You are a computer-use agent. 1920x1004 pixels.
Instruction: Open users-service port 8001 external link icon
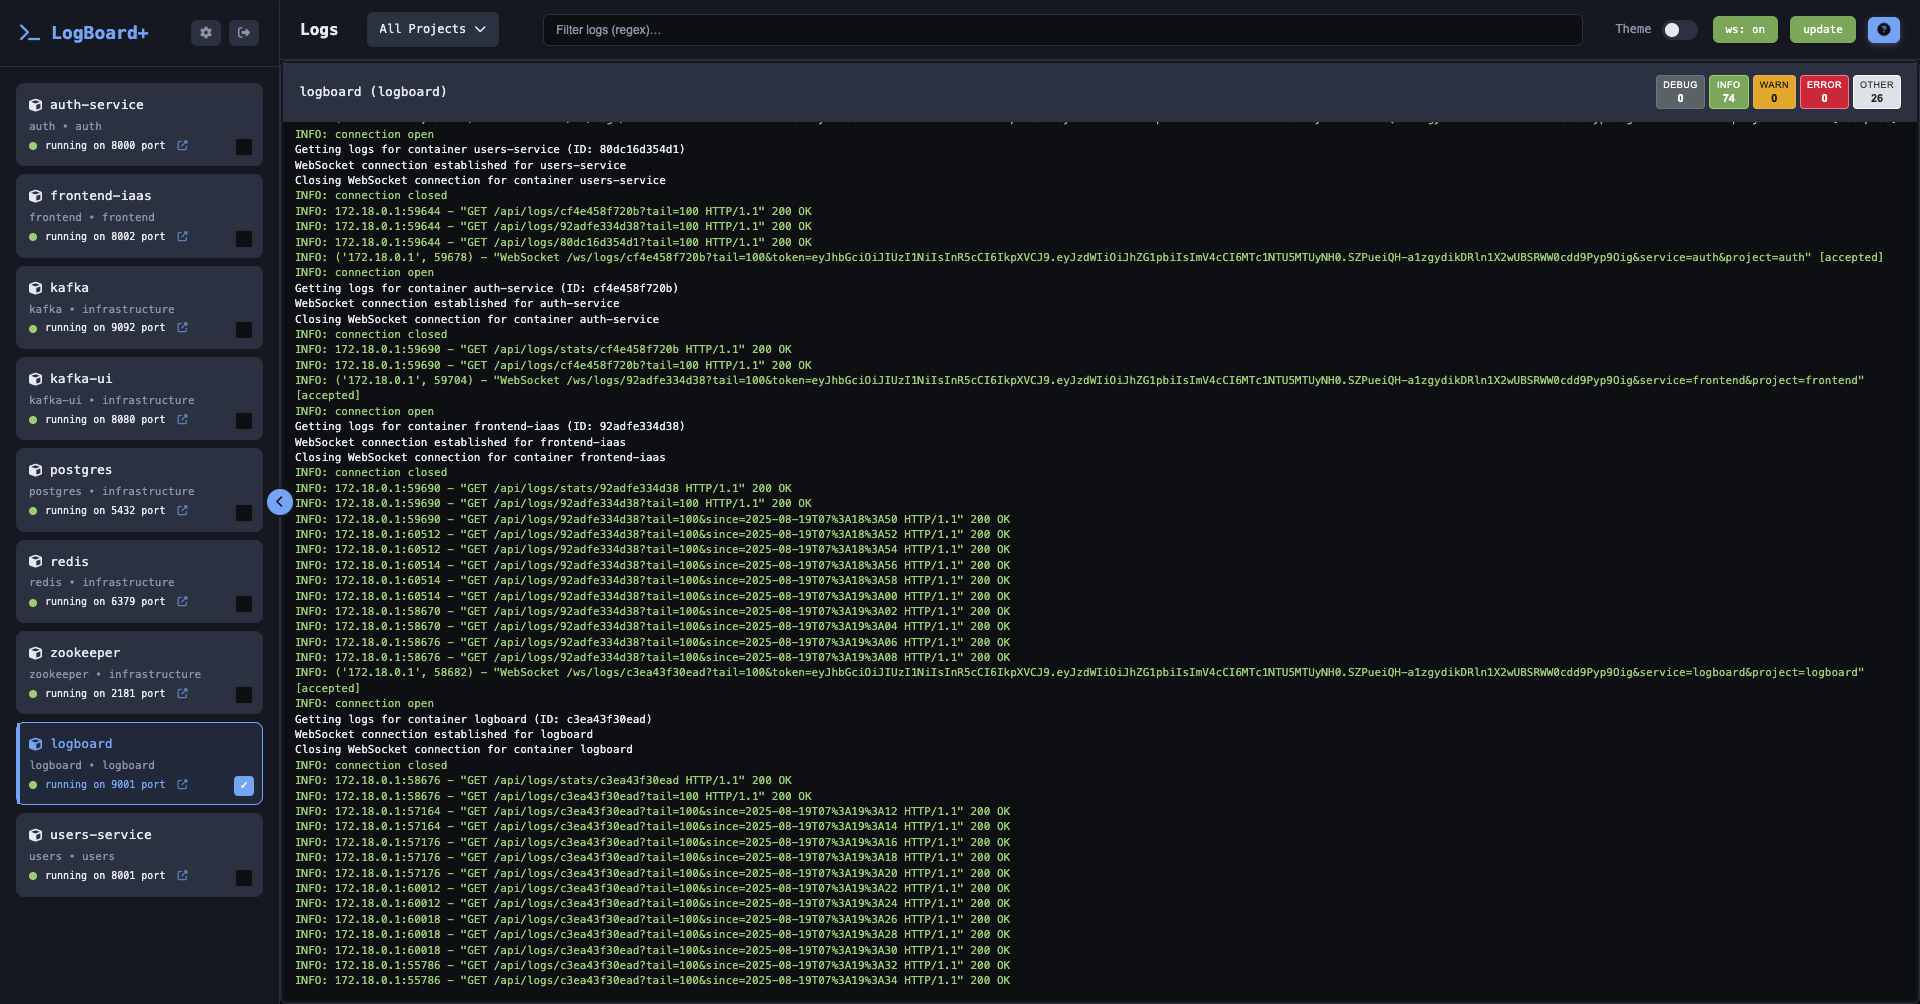pos(182,876)
